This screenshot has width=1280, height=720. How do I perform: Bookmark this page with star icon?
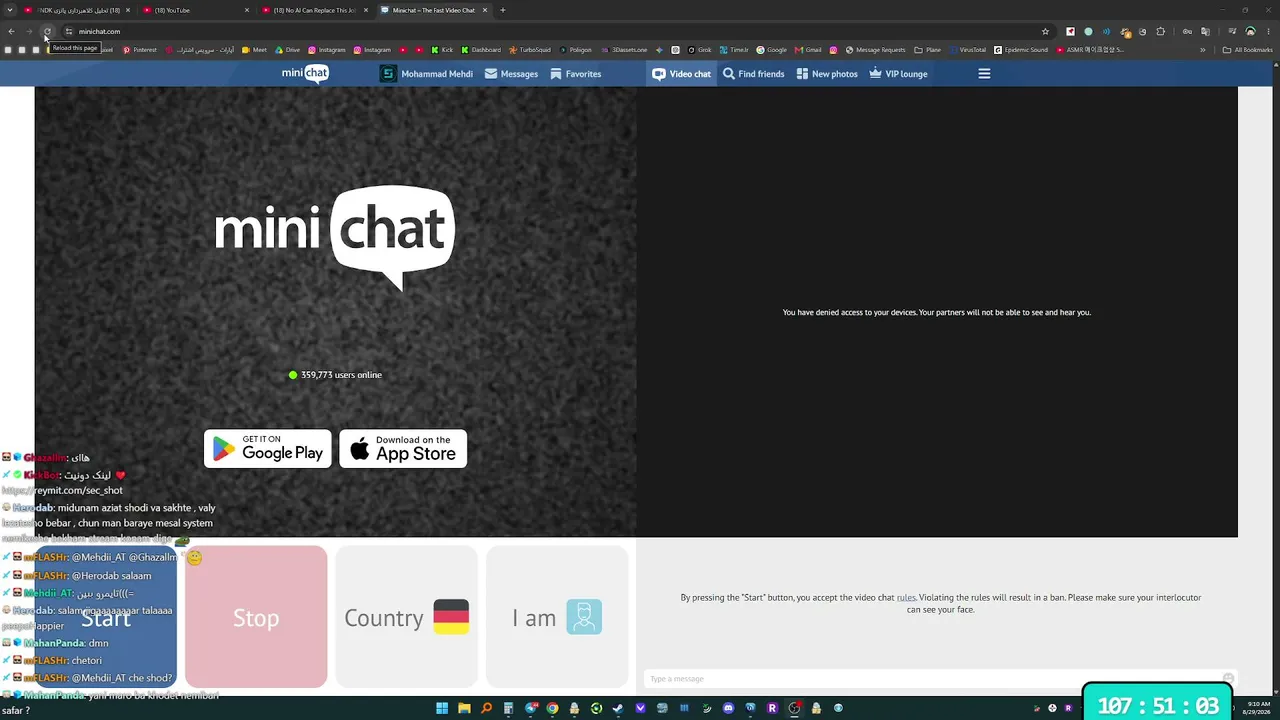[x=1045, y=31]
